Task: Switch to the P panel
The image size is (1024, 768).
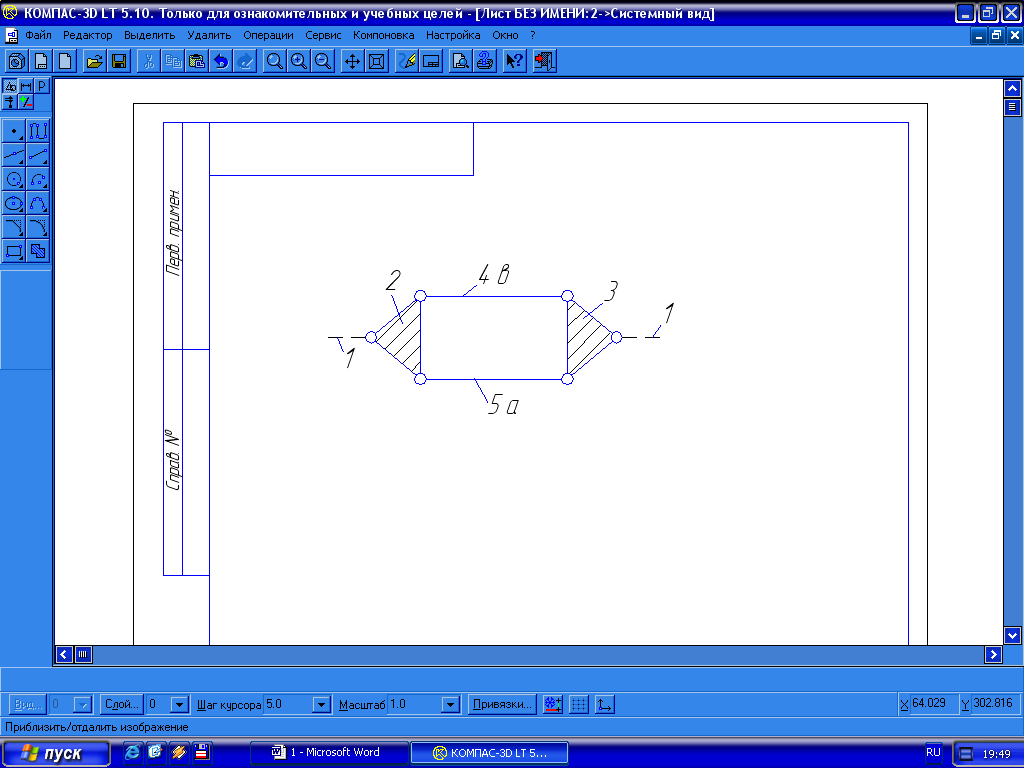Action: tap(41, 86)
